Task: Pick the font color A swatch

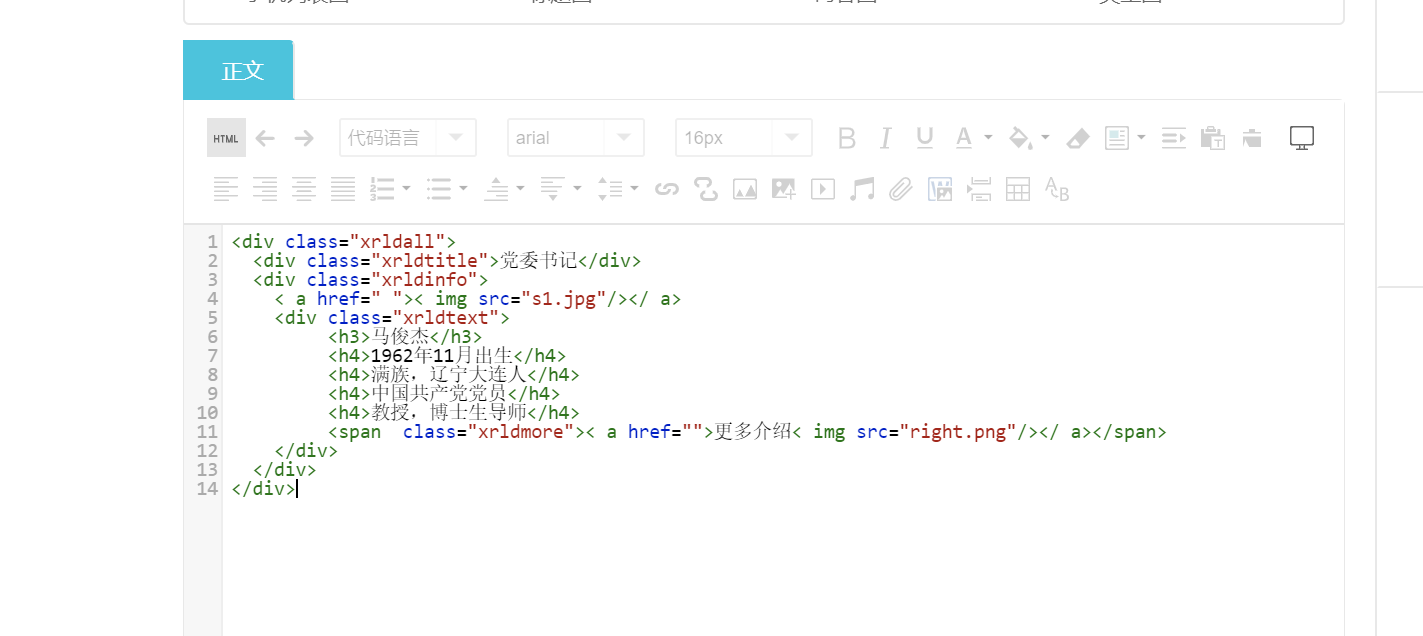Action: 964,138
